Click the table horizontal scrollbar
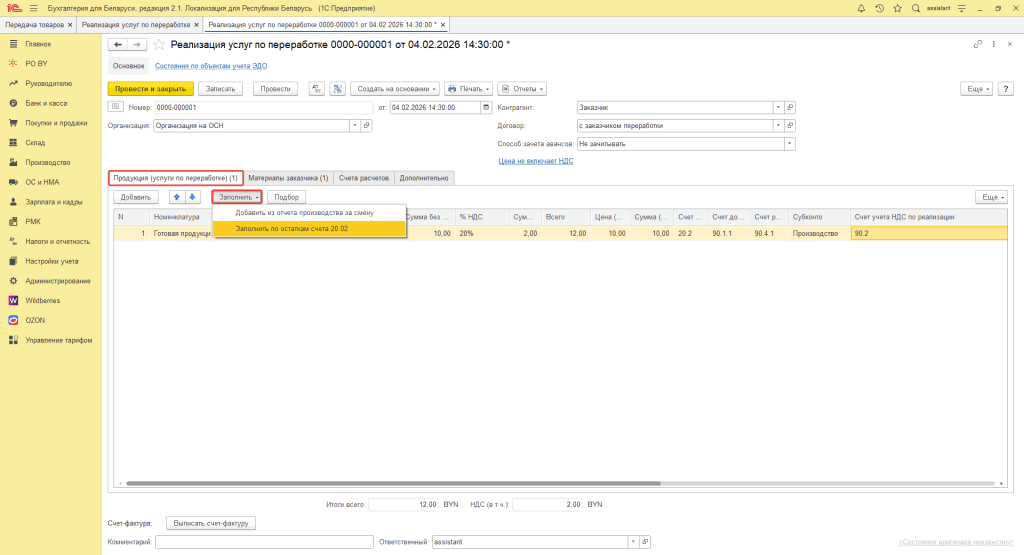 (393, 483)
